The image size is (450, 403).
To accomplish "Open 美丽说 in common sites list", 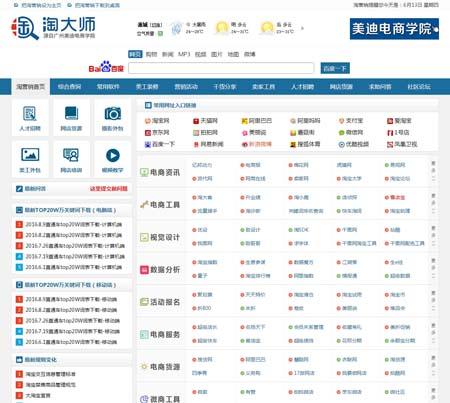I will point(254,132).
